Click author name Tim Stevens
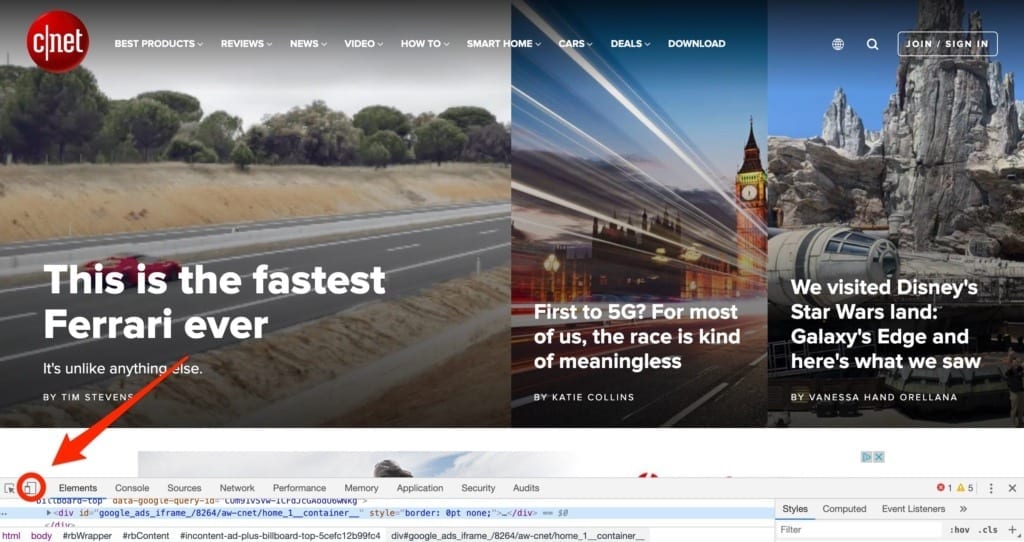This screenshot has height=542, width=1024. pos(97,397)
